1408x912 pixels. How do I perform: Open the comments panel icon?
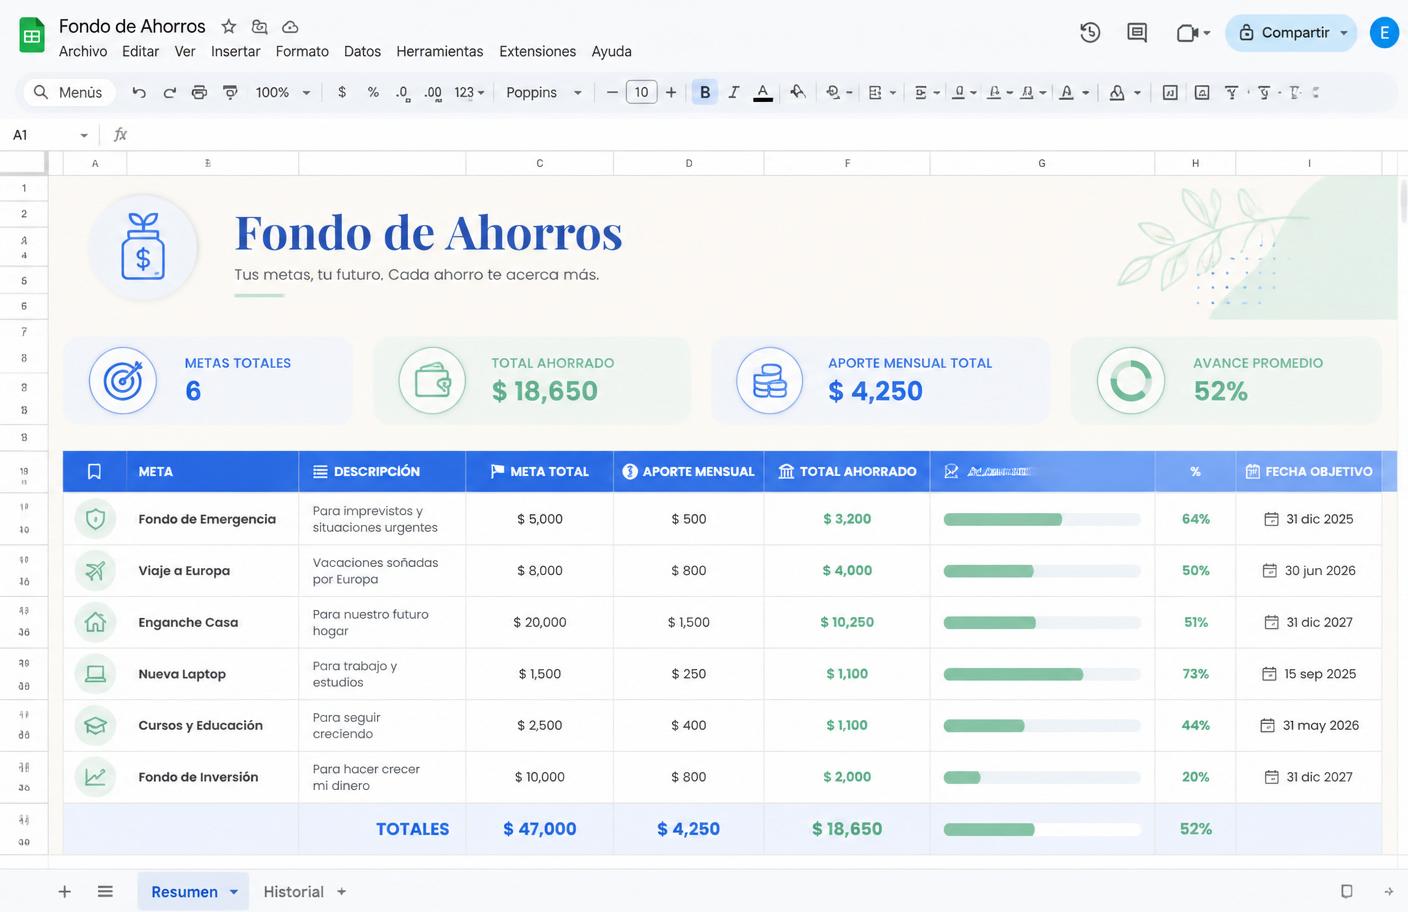coord(1137,33)
